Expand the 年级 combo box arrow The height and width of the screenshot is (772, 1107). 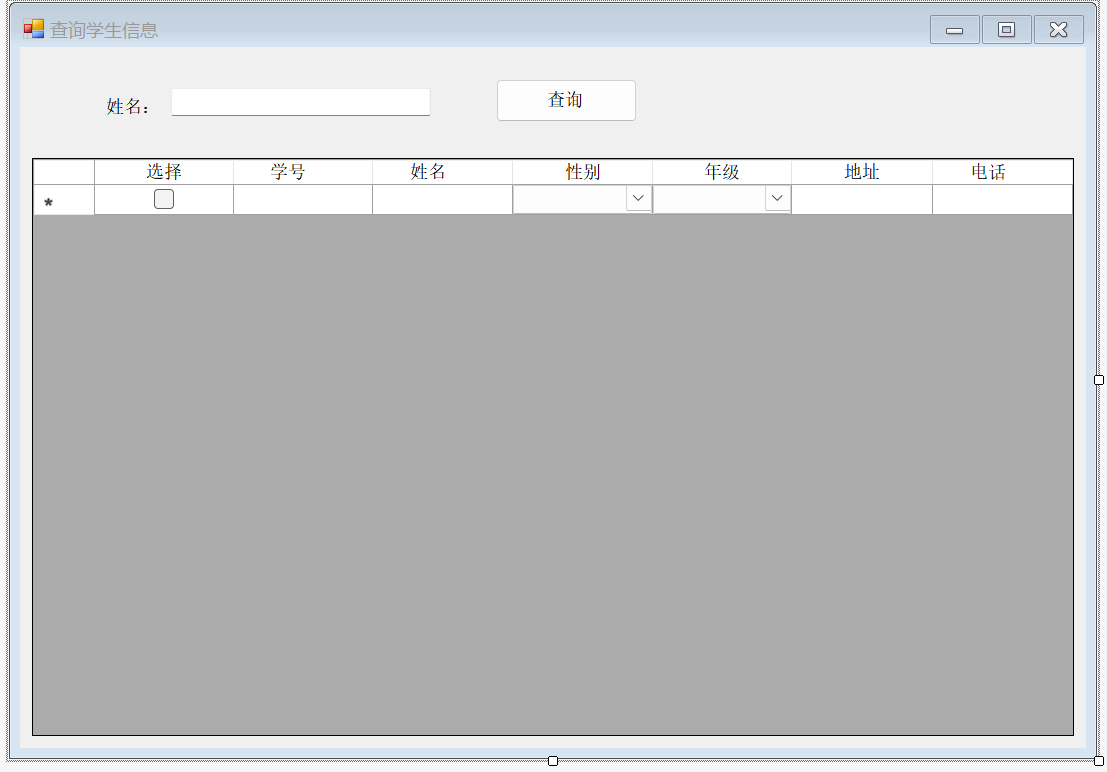click(777, 199)
